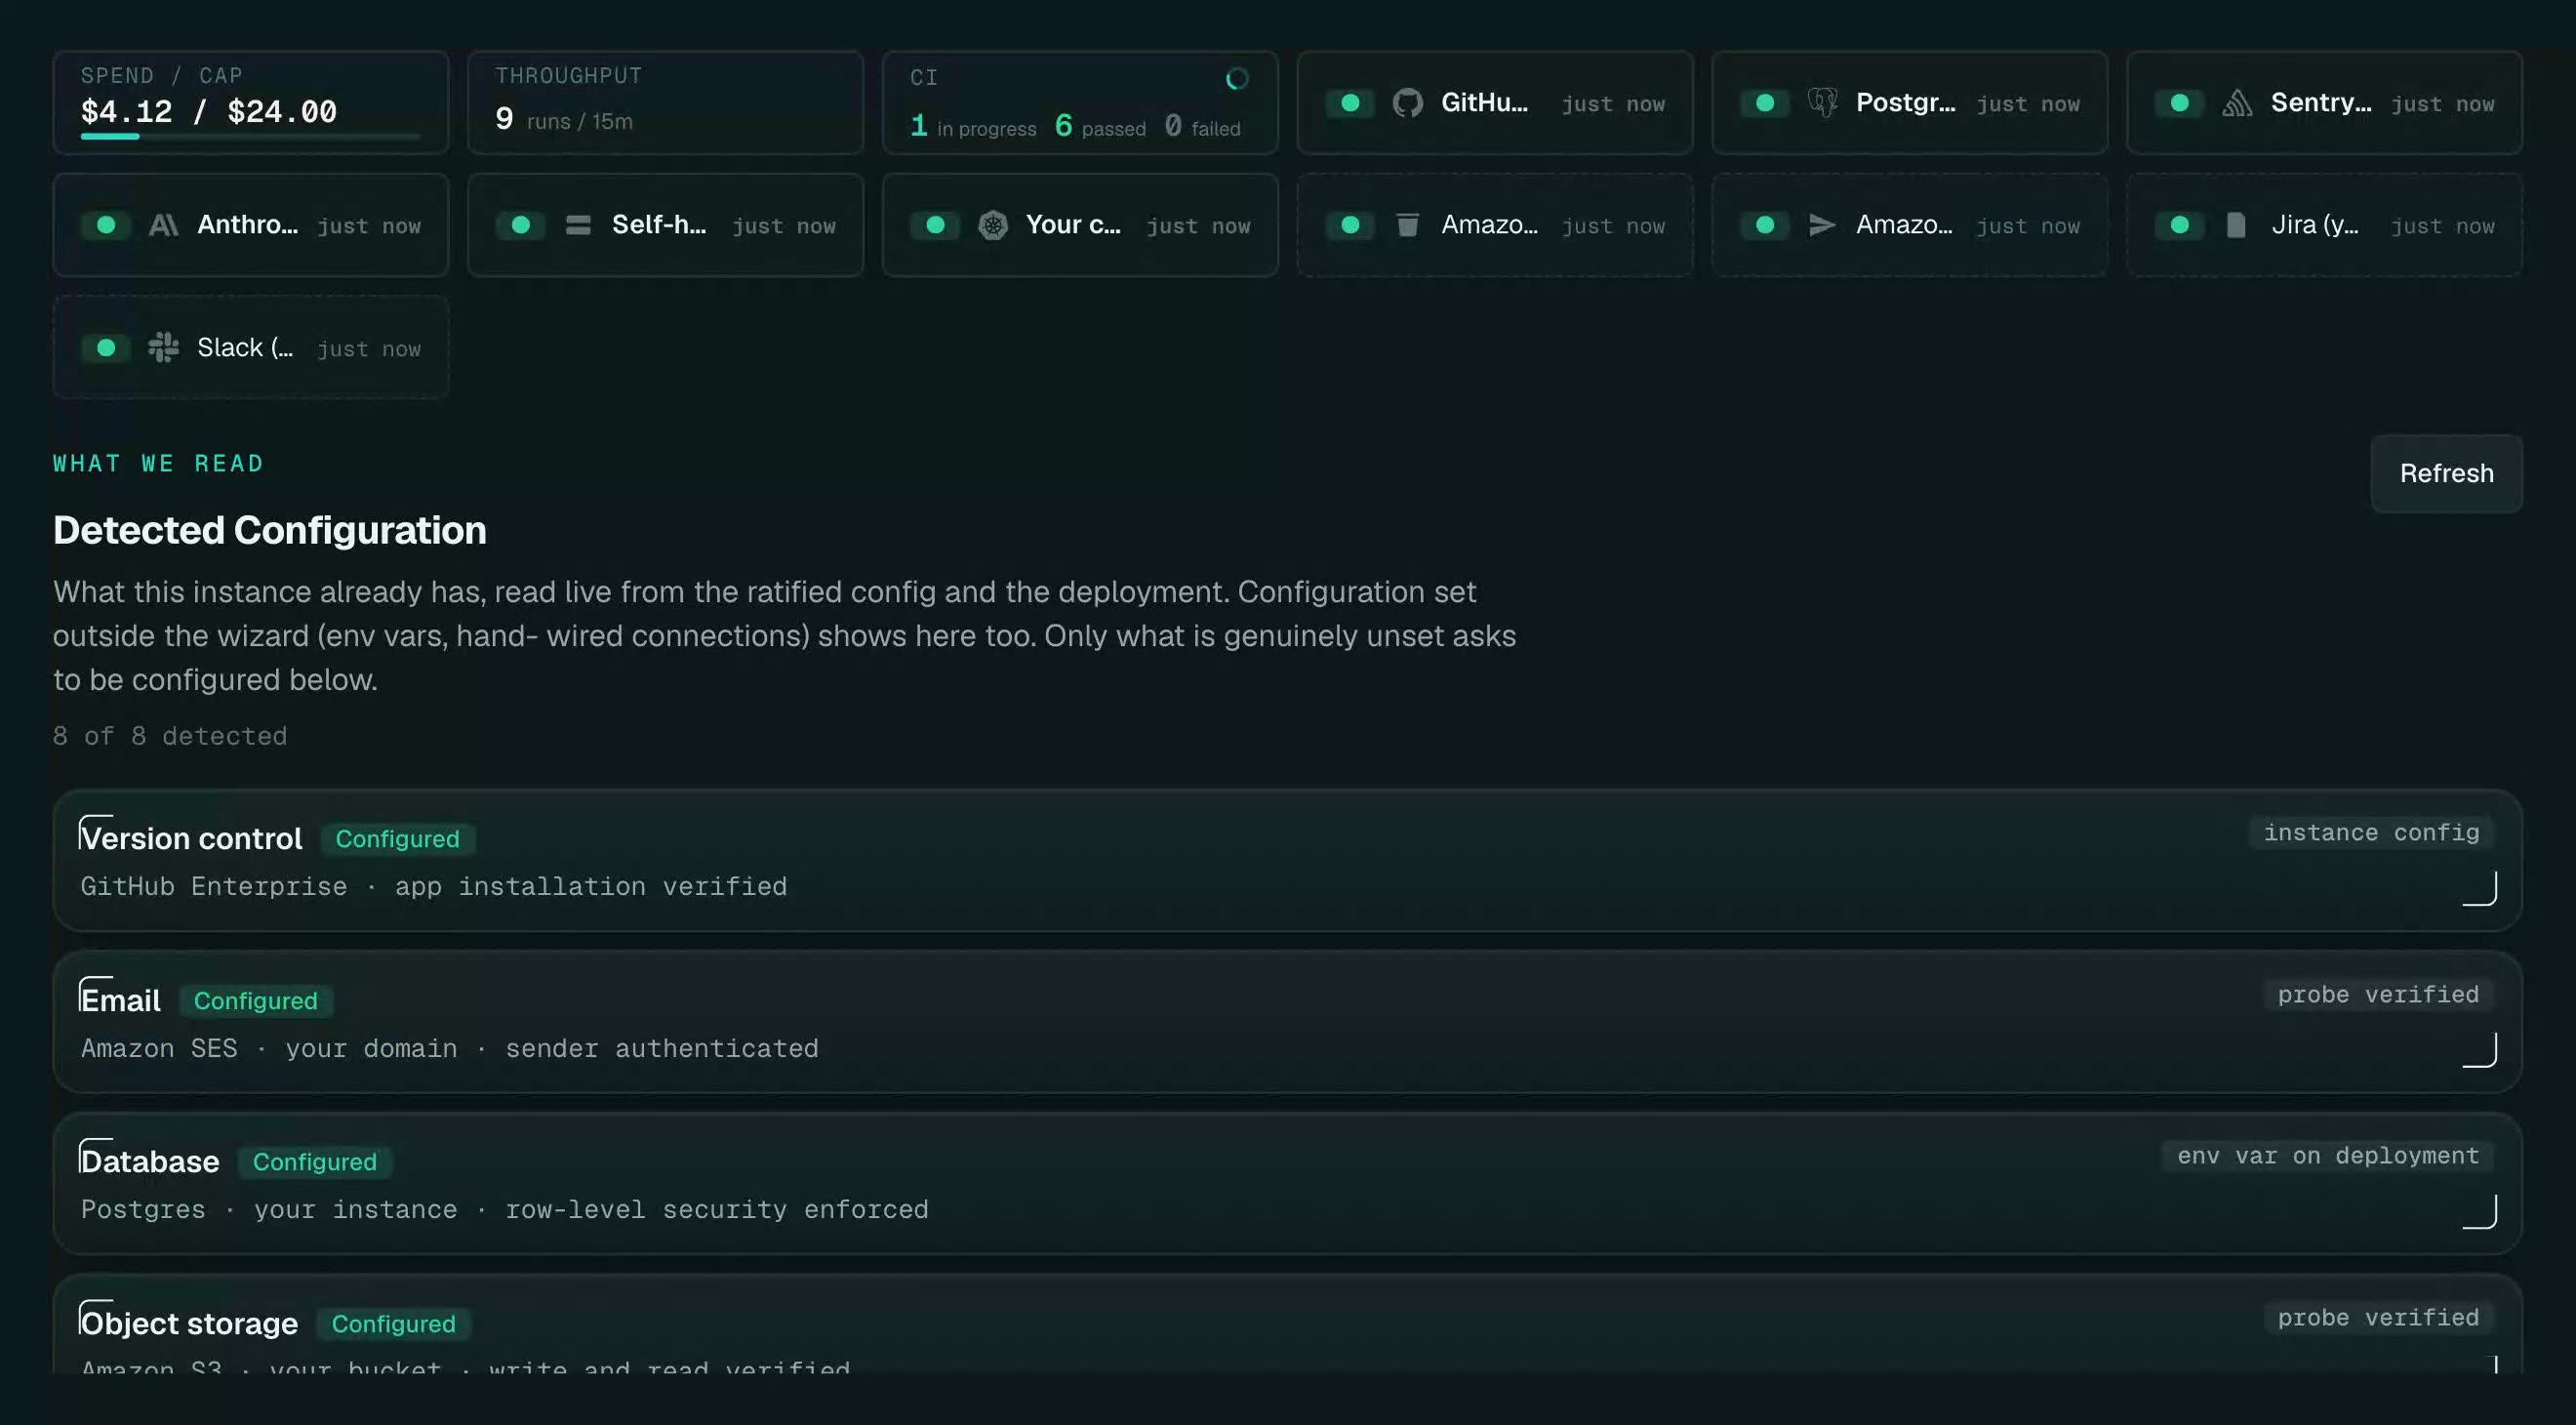Click the spend cap progress bar
This screenshot has height=1425, width=2576.
pos(250,136)
